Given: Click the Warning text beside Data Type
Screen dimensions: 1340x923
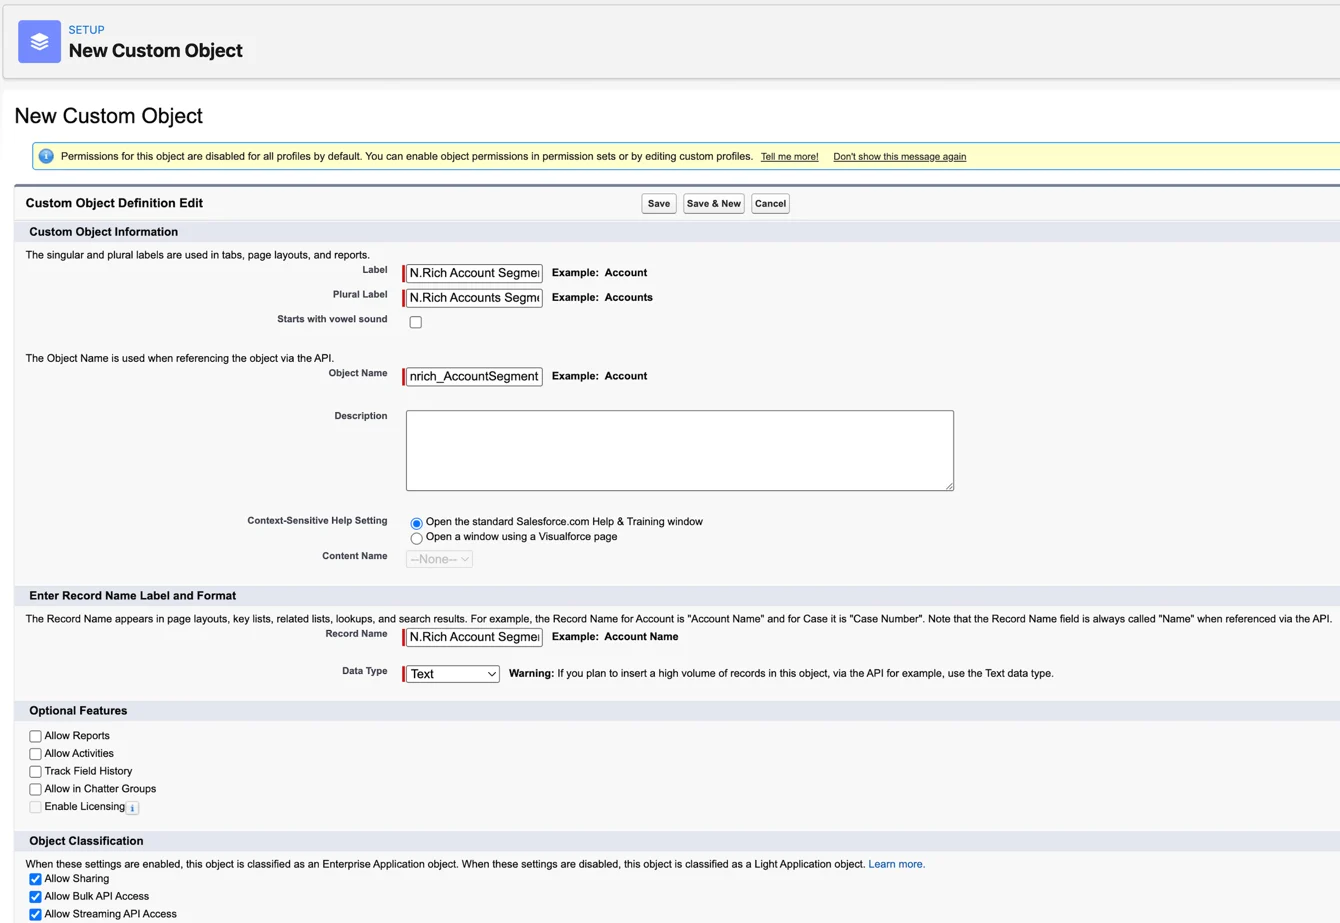Looking at the screenshot, I should point(781,674).
